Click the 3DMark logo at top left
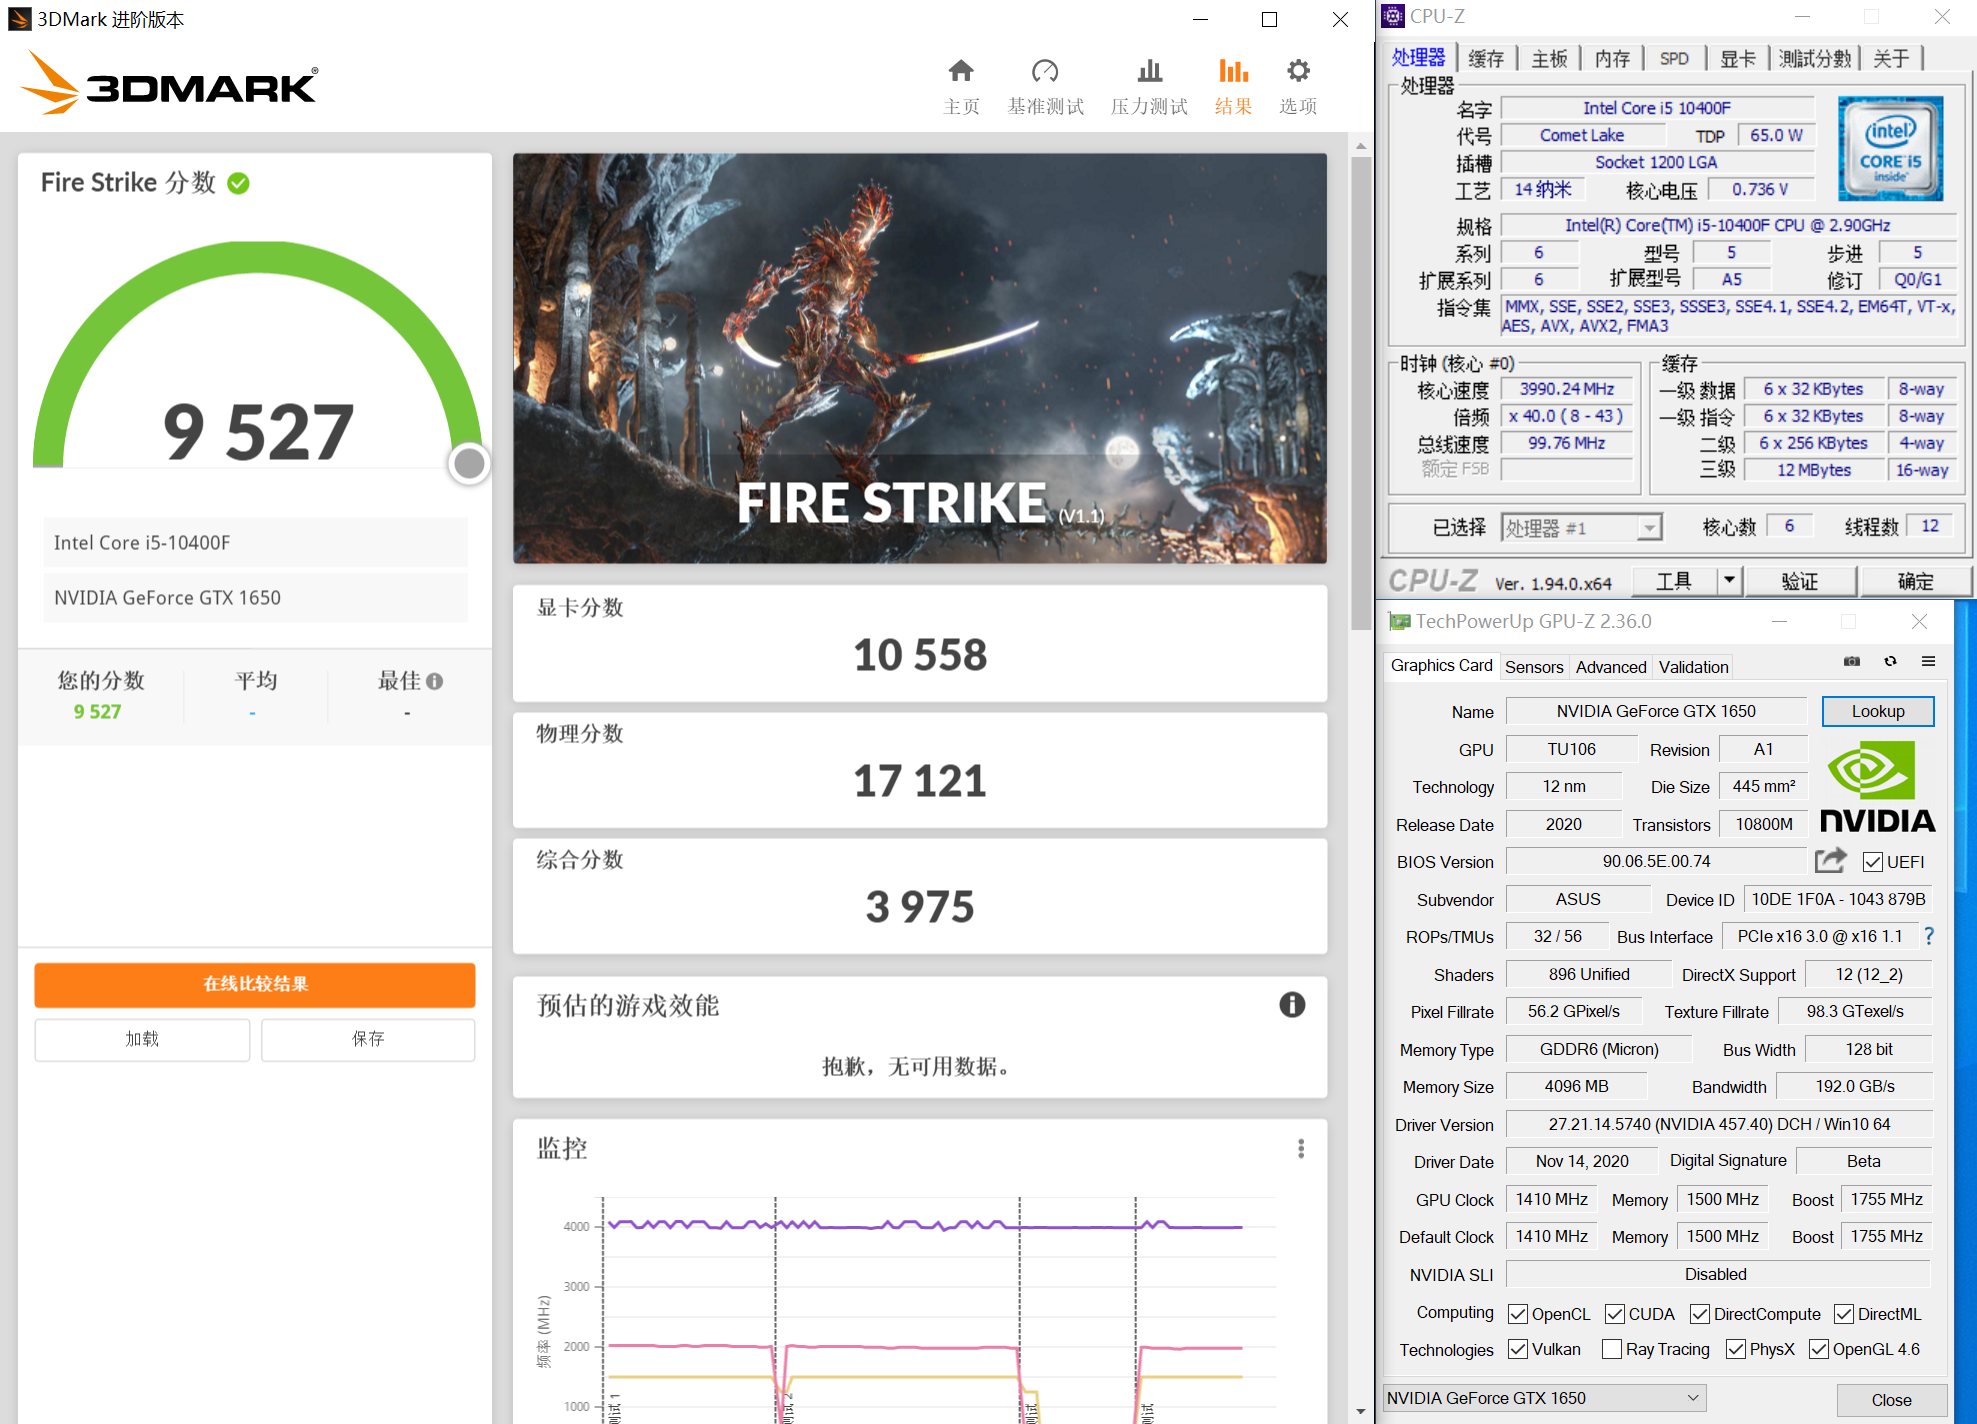Image resolution: width=1977 pixels, height=1424 pixels. pyautogui.click(x=169, y=83)
